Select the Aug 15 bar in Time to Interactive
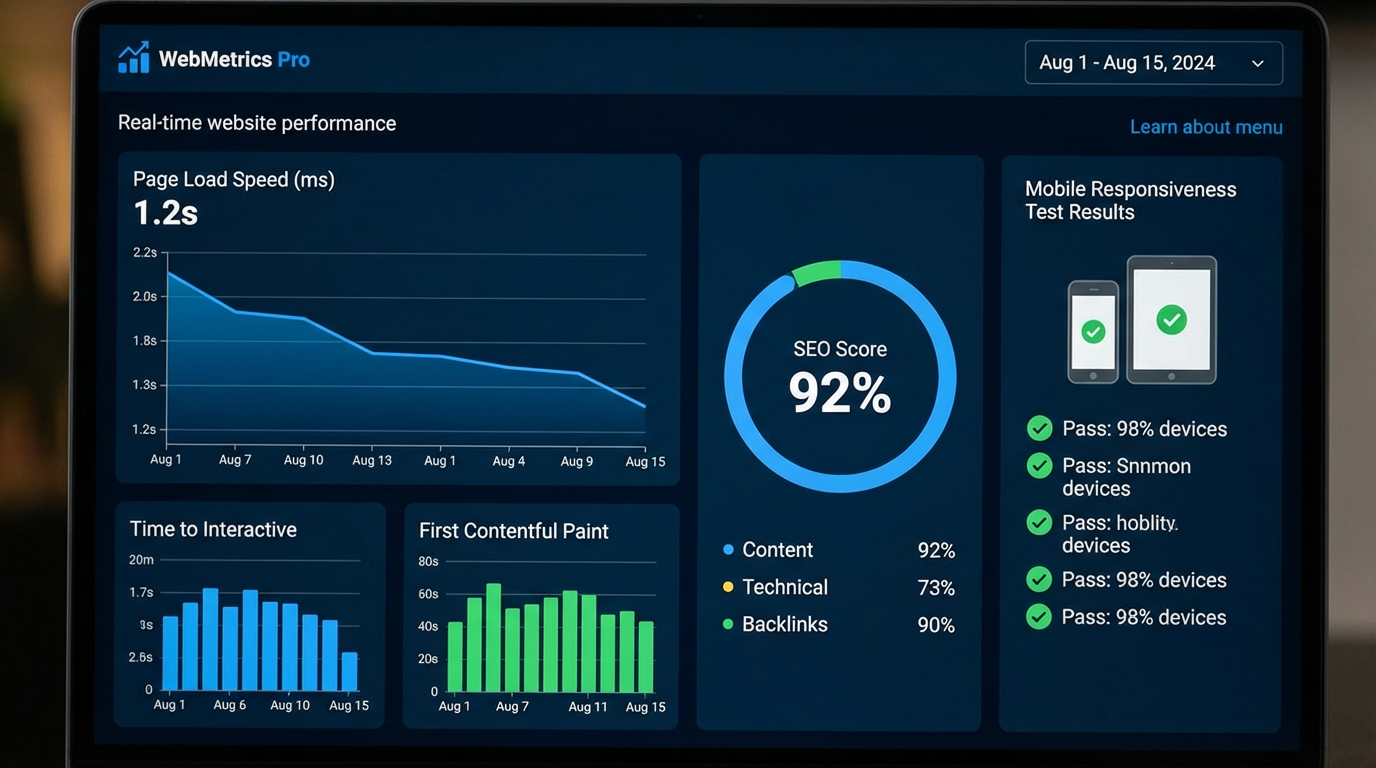The width and height of the screenshot is (1376, 768). (x=348, y=670)
